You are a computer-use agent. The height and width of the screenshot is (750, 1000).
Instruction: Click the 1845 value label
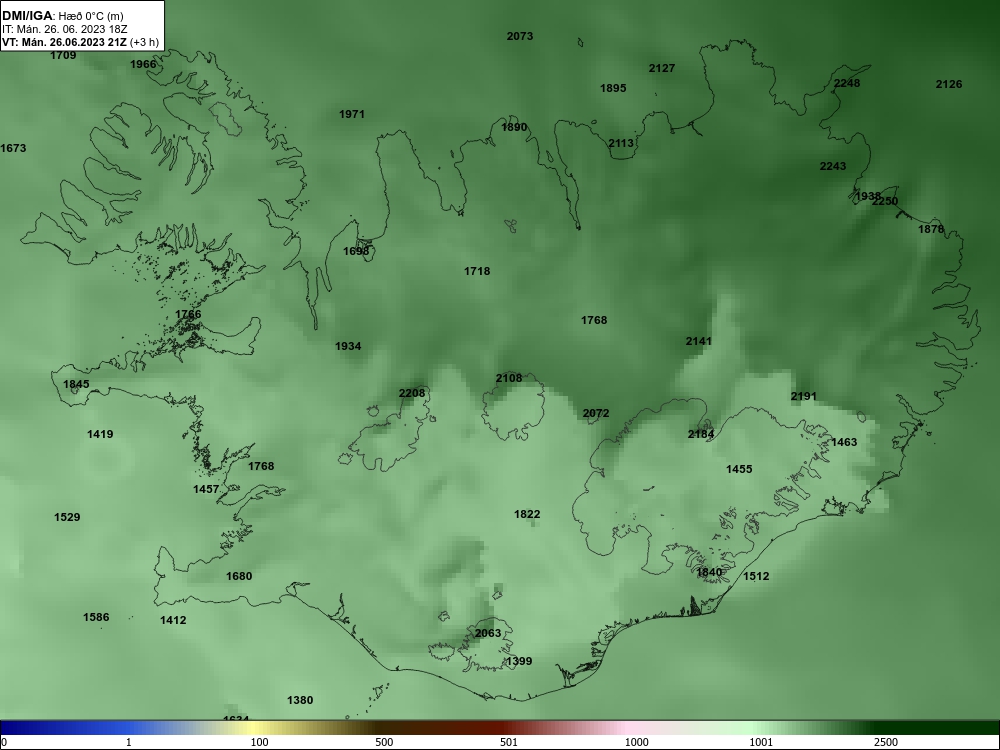[77, 385]
